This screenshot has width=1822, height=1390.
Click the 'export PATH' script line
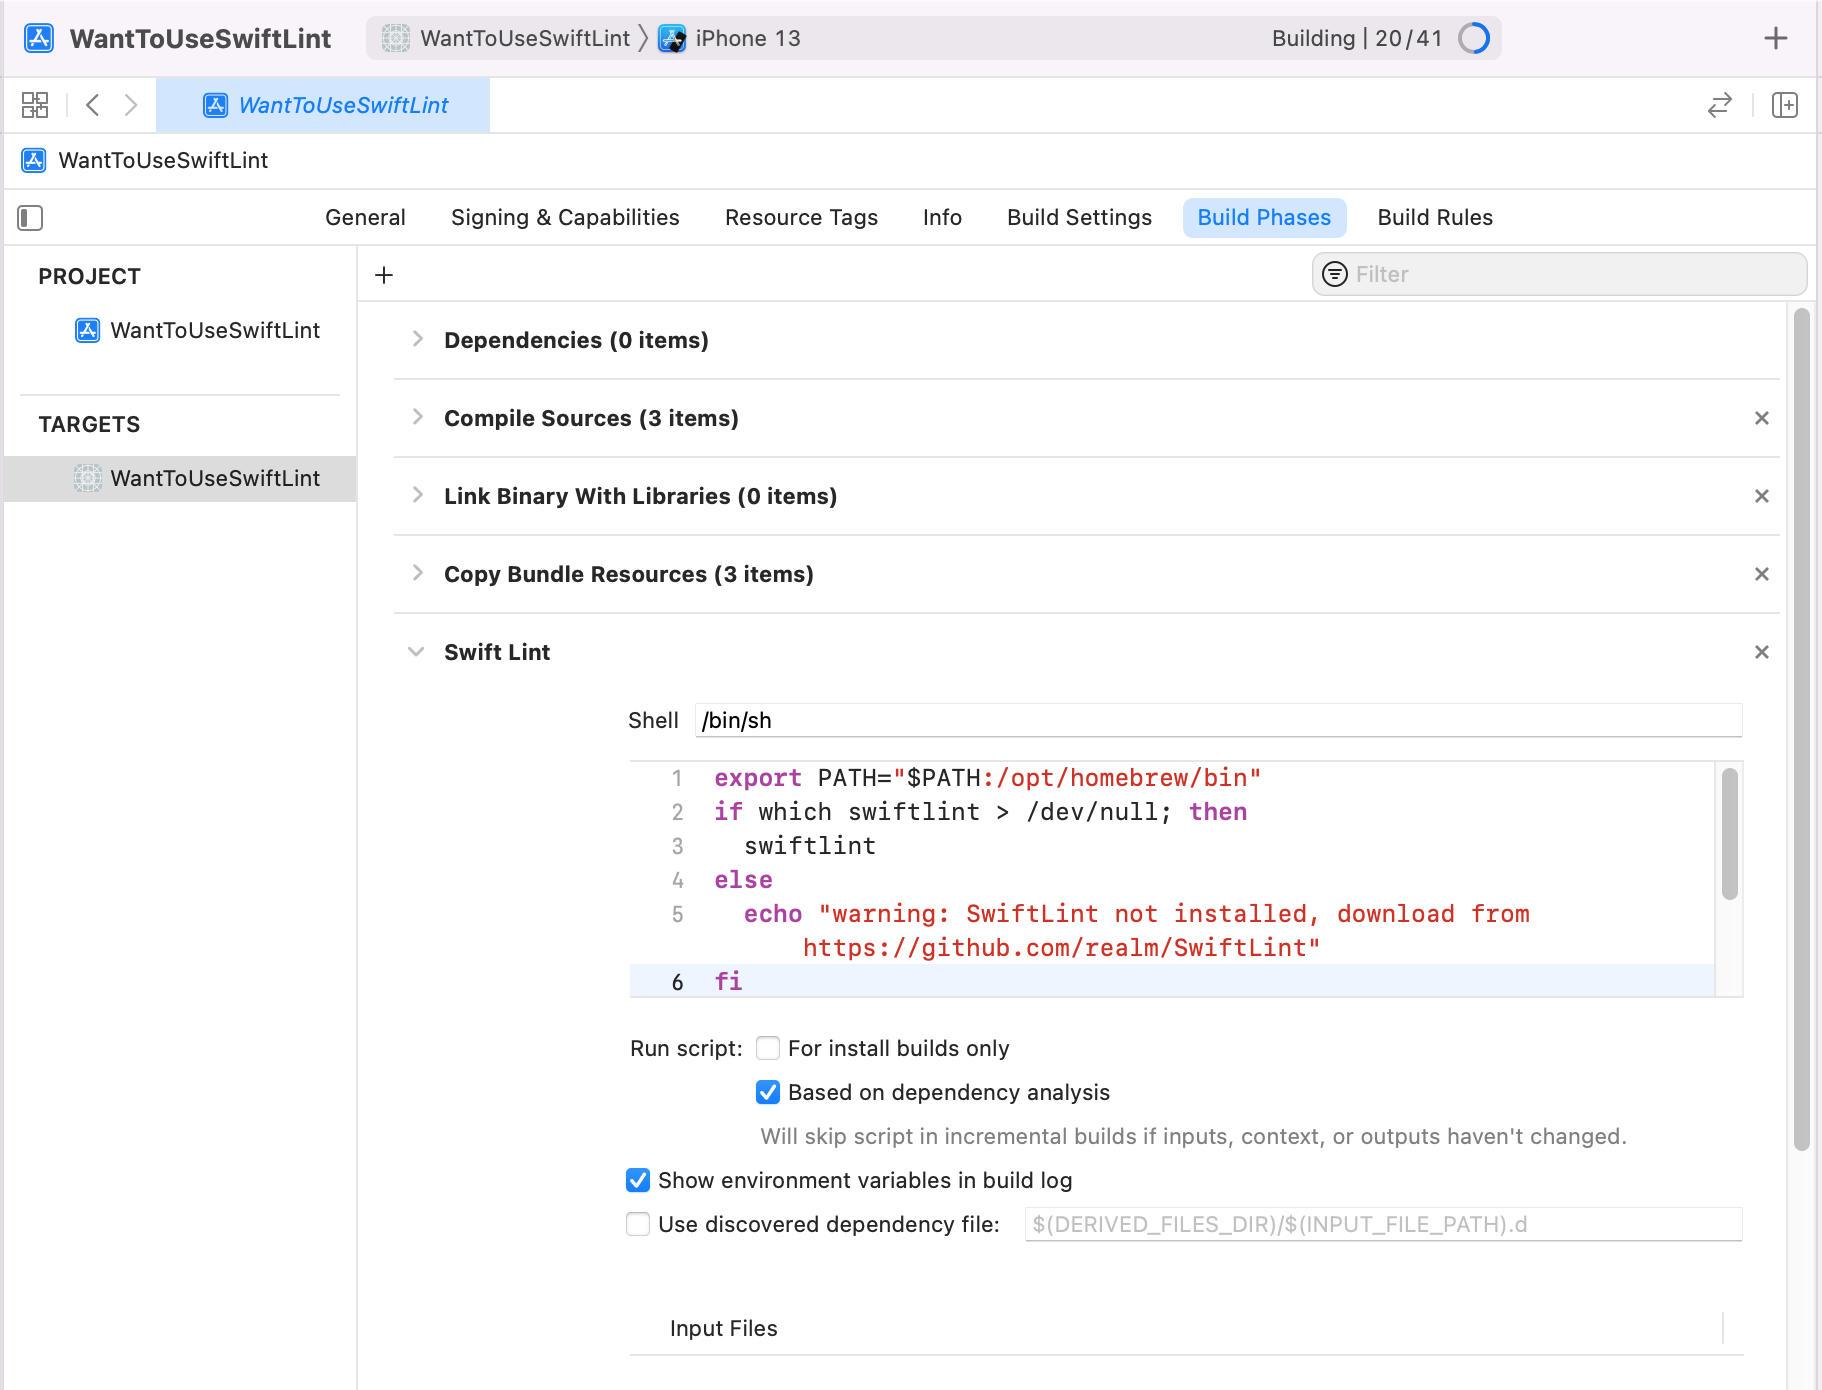[988, 778]
